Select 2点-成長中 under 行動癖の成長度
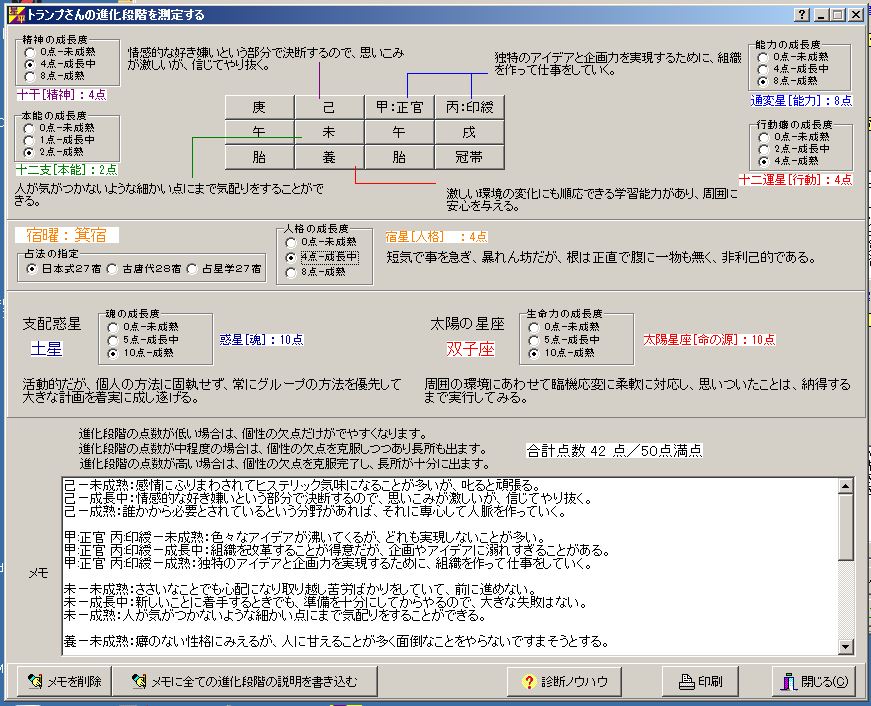Viewport: 871px width, 706px height. point(764,149)
